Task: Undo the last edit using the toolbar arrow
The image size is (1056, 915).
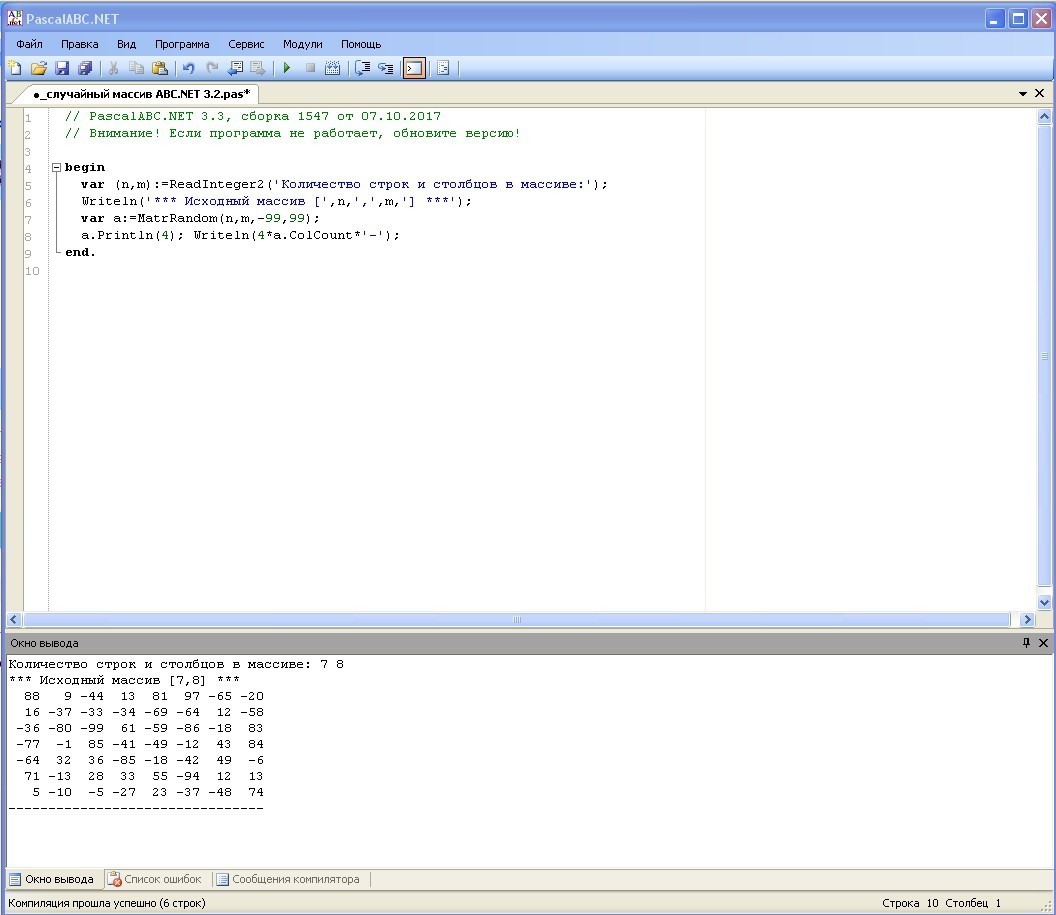Action: click(x=188, y=68)
